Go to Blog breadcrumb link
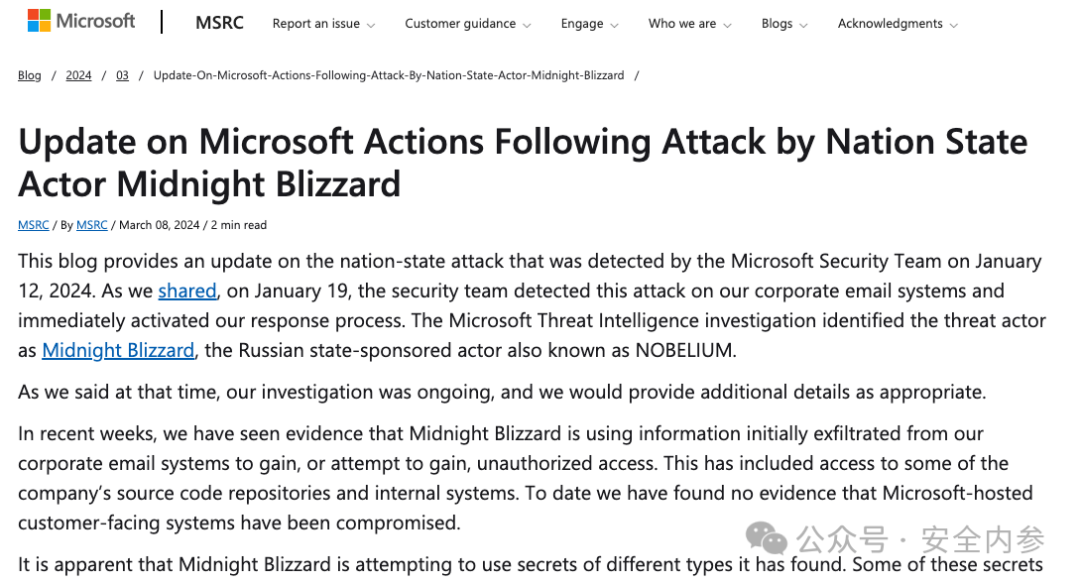 click(30, 75)
